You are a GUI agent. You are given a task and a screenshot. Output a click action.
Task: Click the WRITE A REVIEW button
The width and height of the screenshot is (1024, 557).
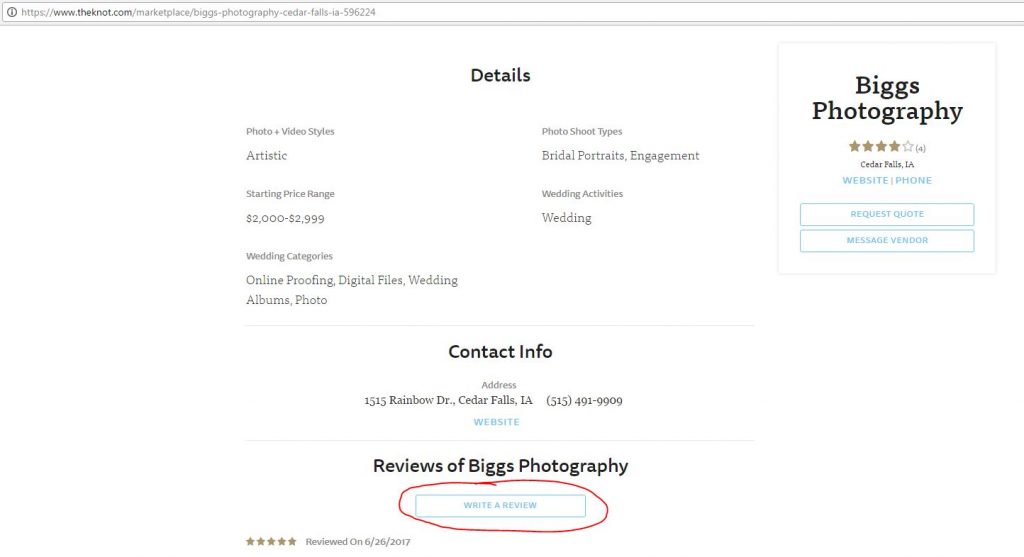point(500,505)
